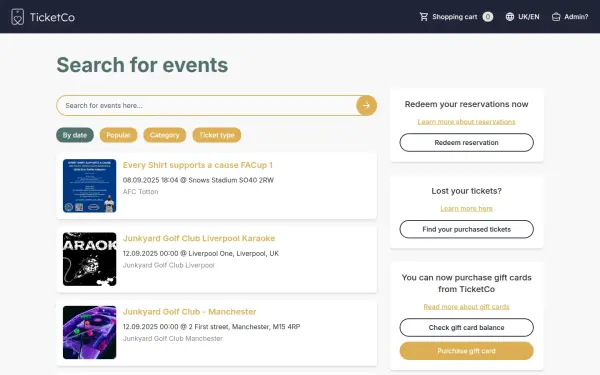Viewport: 600px width, 375px height.
Task: Click the Liverpool One, Liverpool, UK date line
Action: [x=201, y=253]
